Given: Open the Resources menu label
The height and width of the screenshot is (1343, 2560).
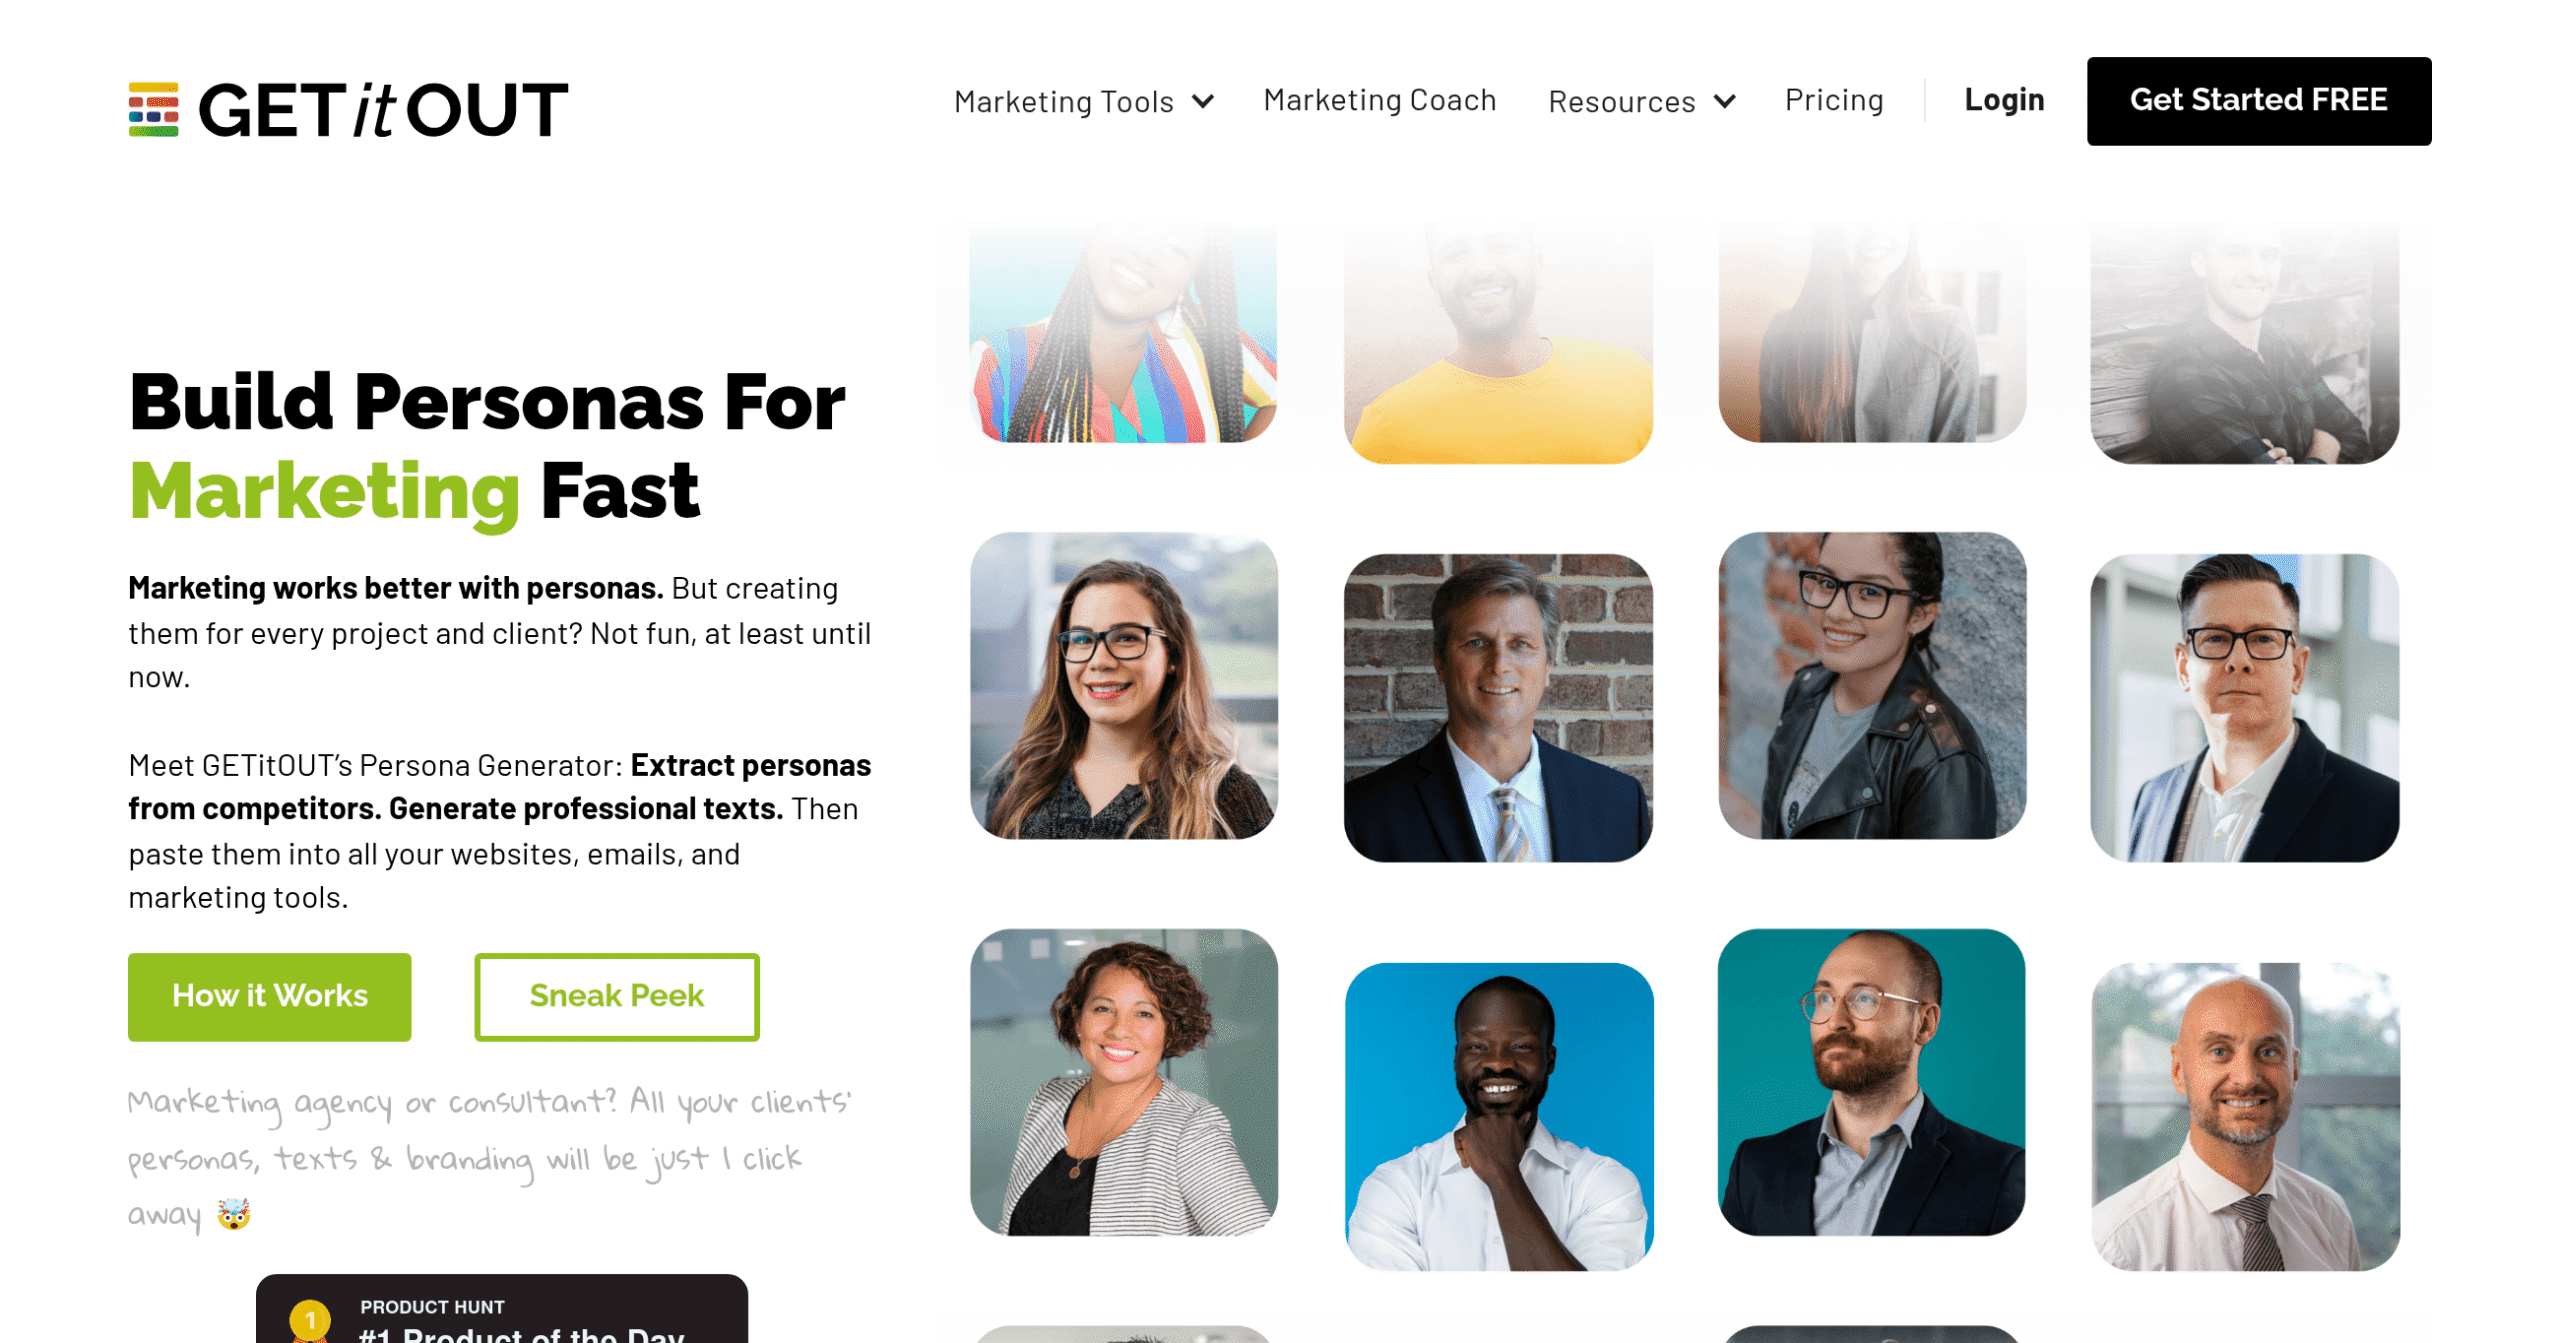Looking at the screenshot, I should click(1621, 102).
